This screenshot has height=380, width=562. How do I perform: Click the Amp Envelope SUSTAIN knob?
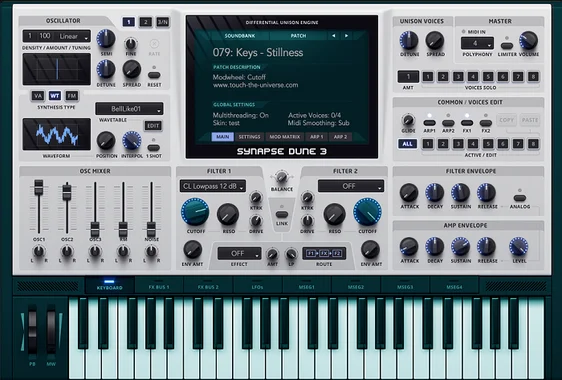tap(461, 247)
